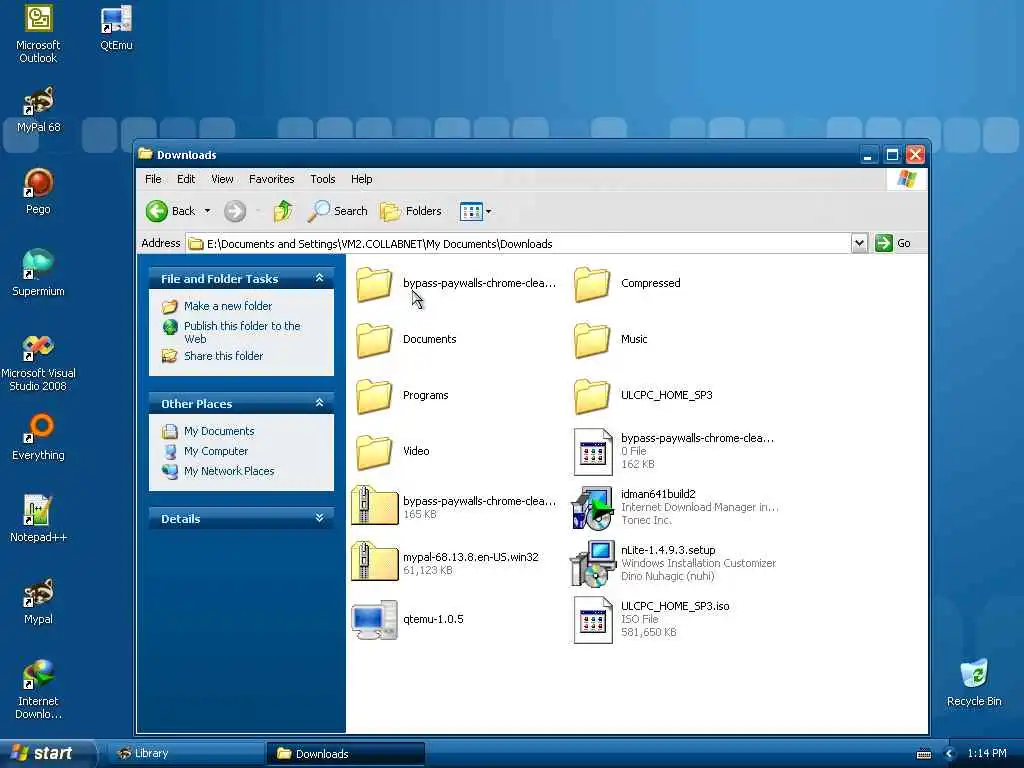Screen dimensions: 1024x768
Task: Open the Help menu
Action: click(361, 179)
